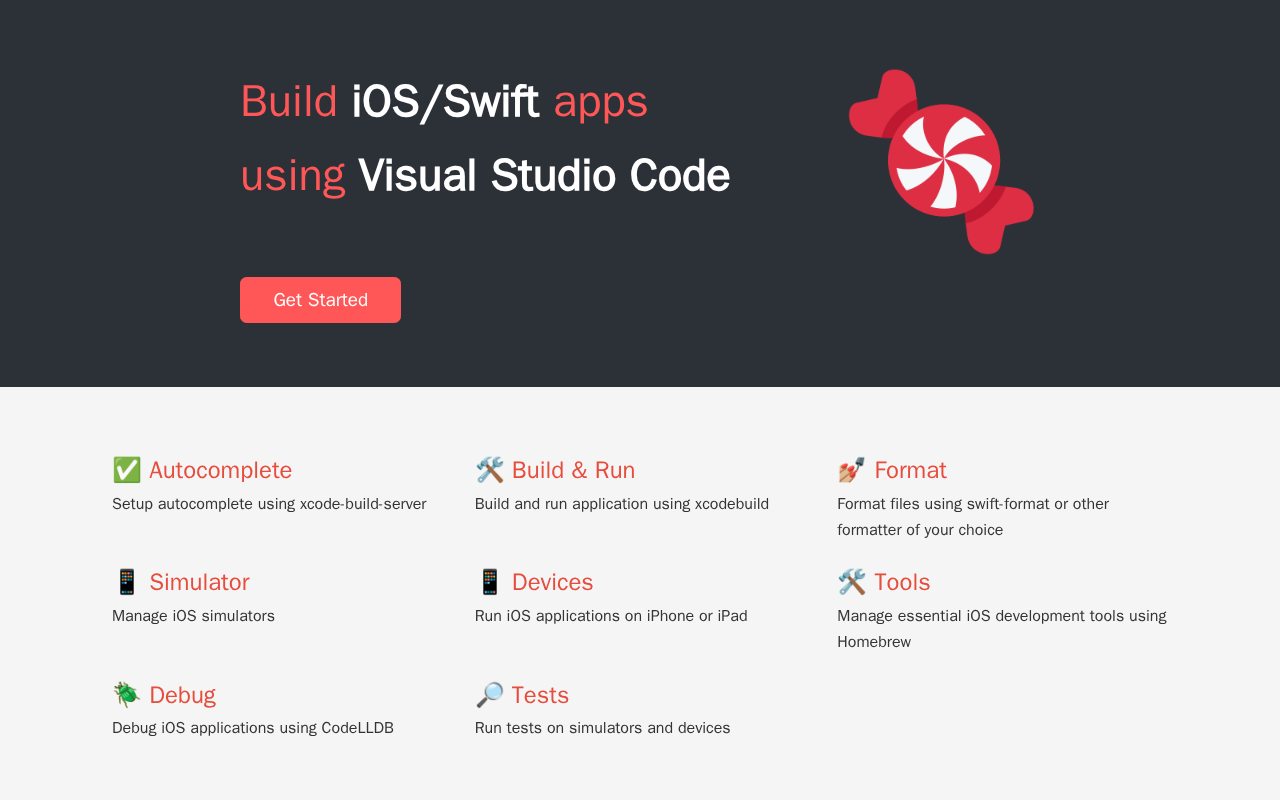Open the Tools feature heading

(x=902, y=582)
